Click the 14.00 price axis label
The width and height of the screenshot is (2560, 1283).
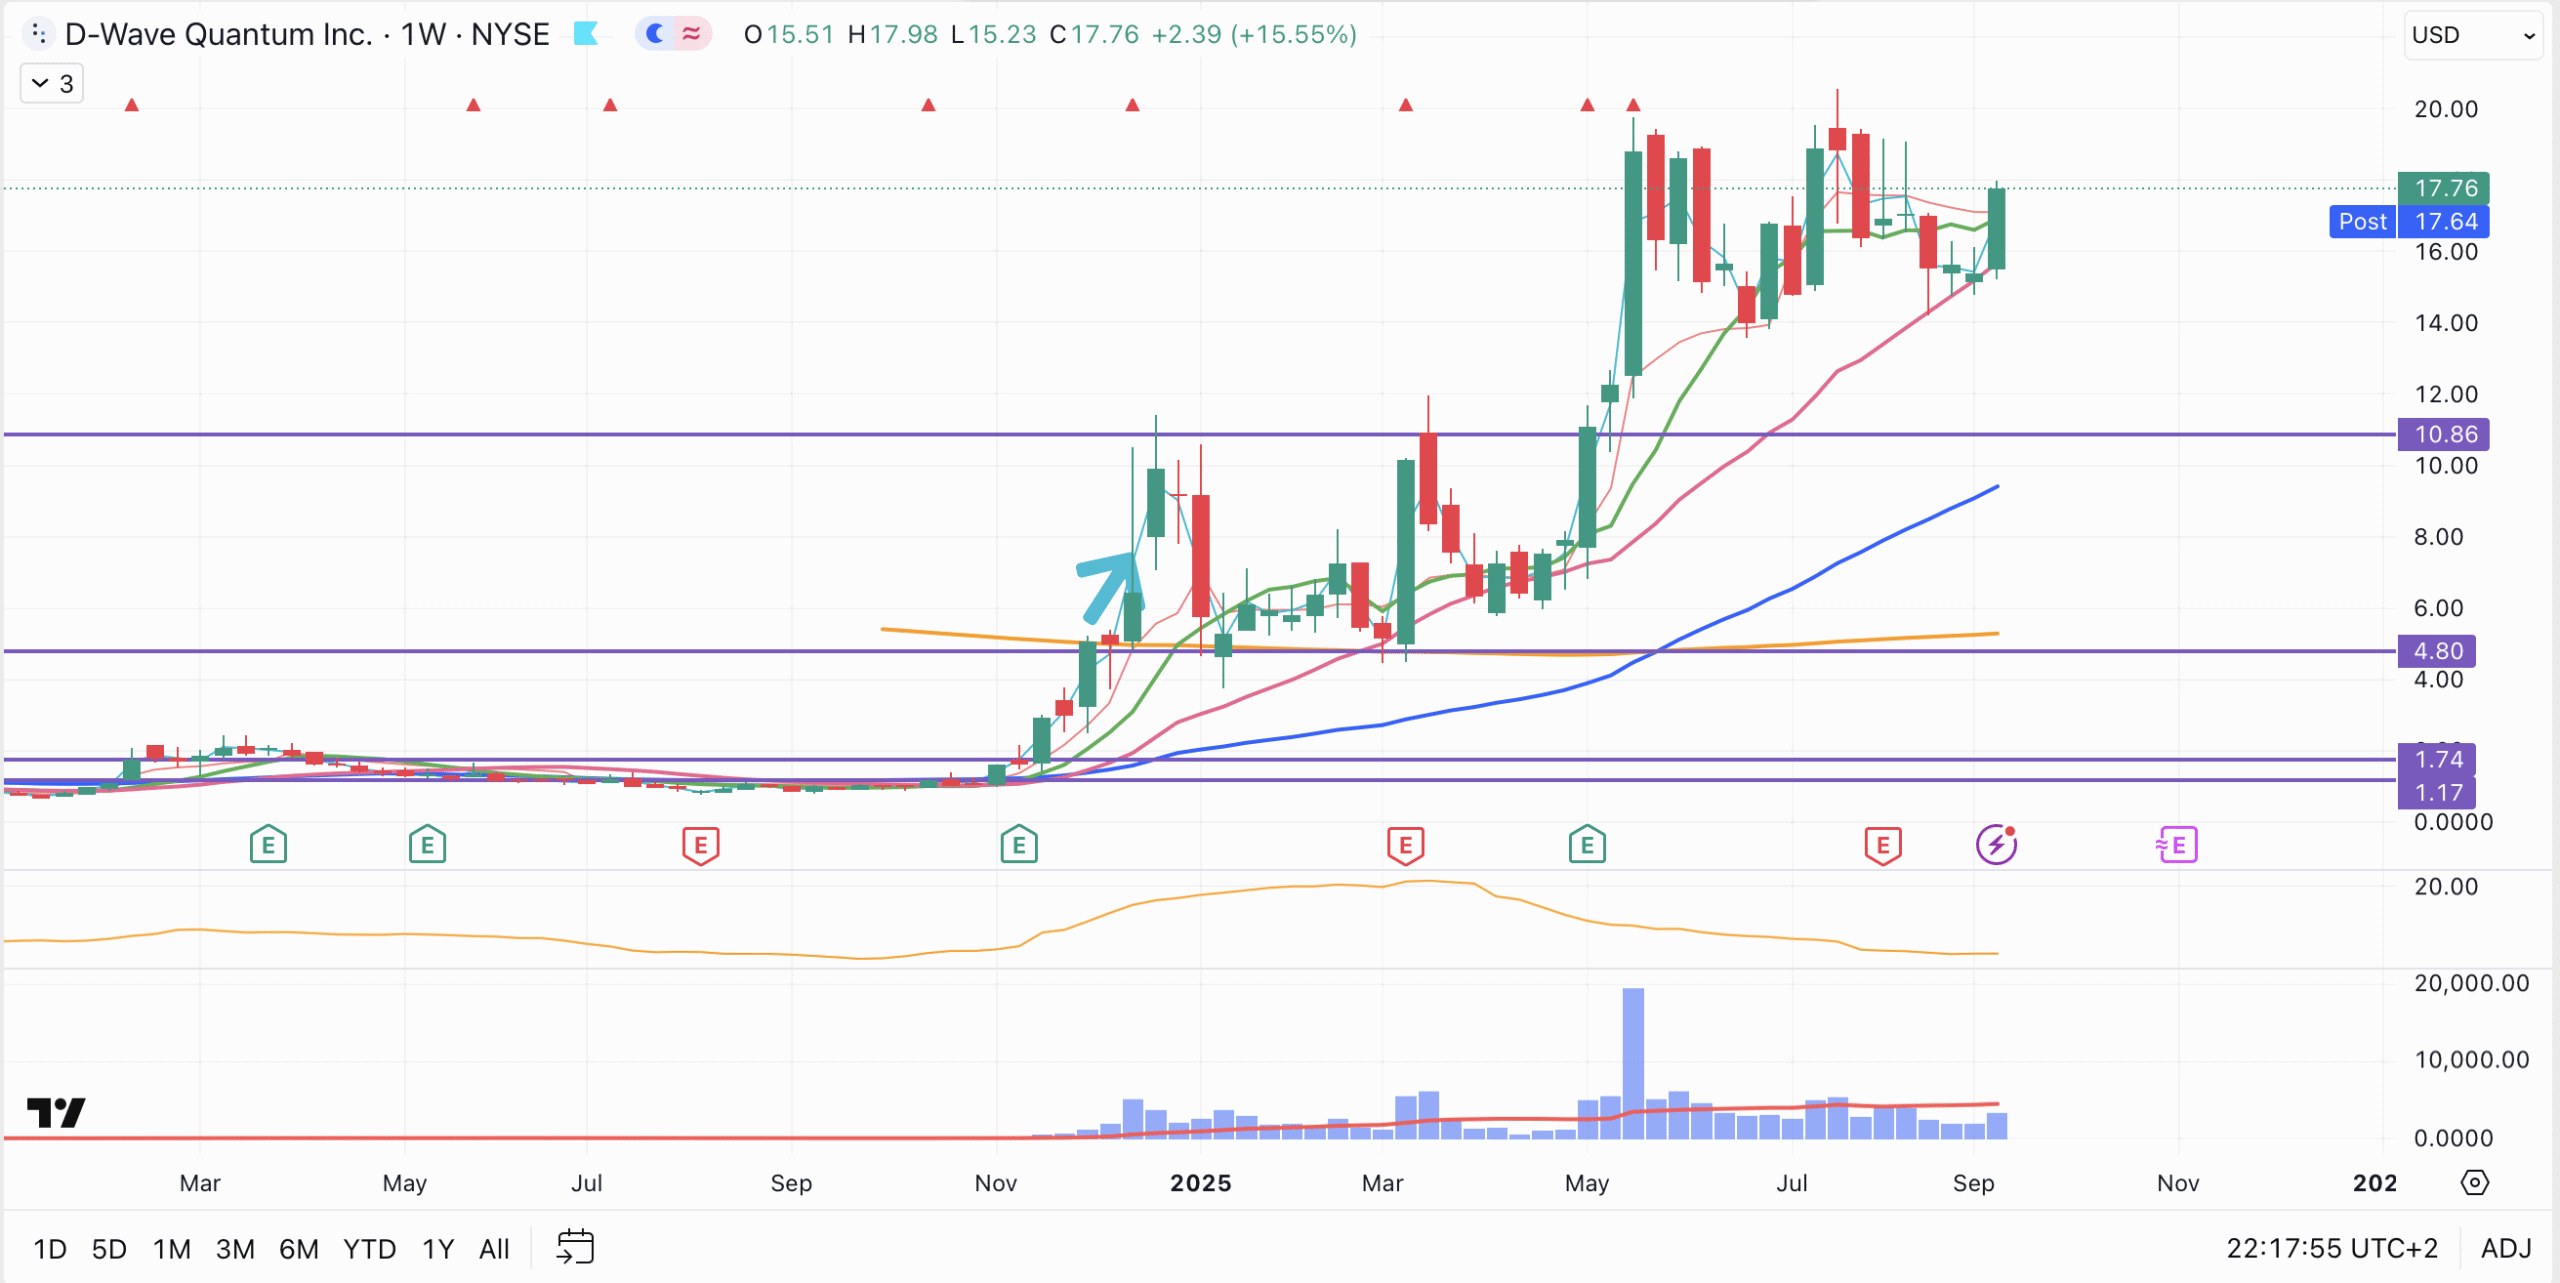tap(2445, 323)
